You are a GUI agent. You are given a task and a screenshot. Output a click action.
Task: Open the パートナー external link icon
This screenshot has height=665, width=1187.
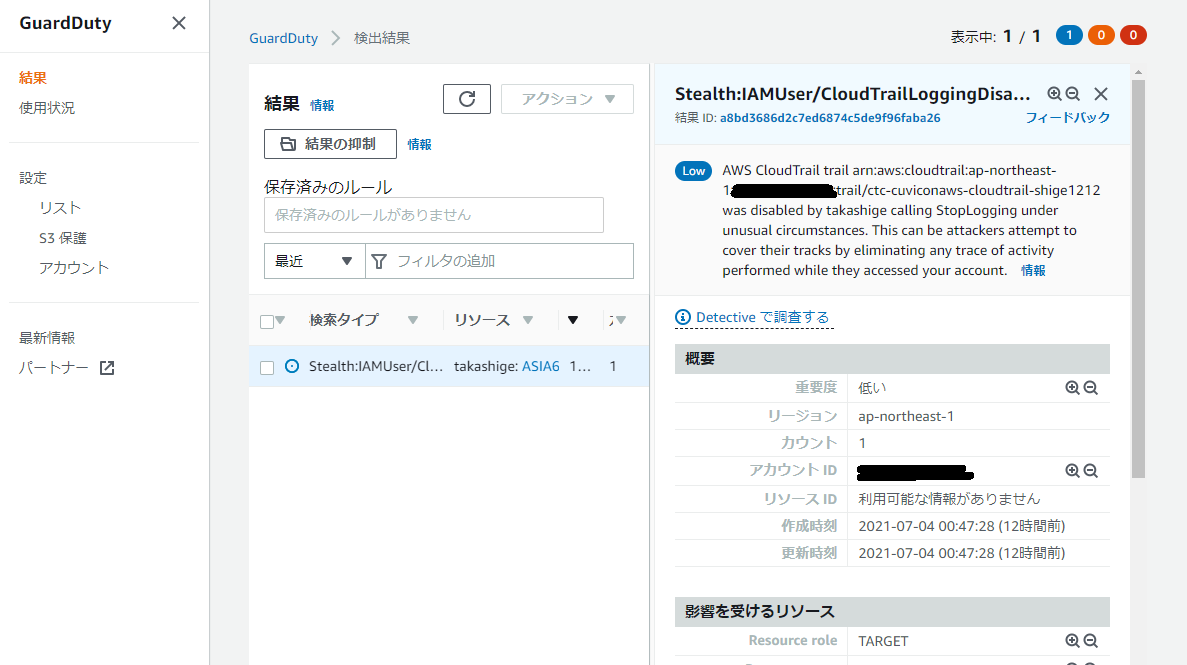107,368
